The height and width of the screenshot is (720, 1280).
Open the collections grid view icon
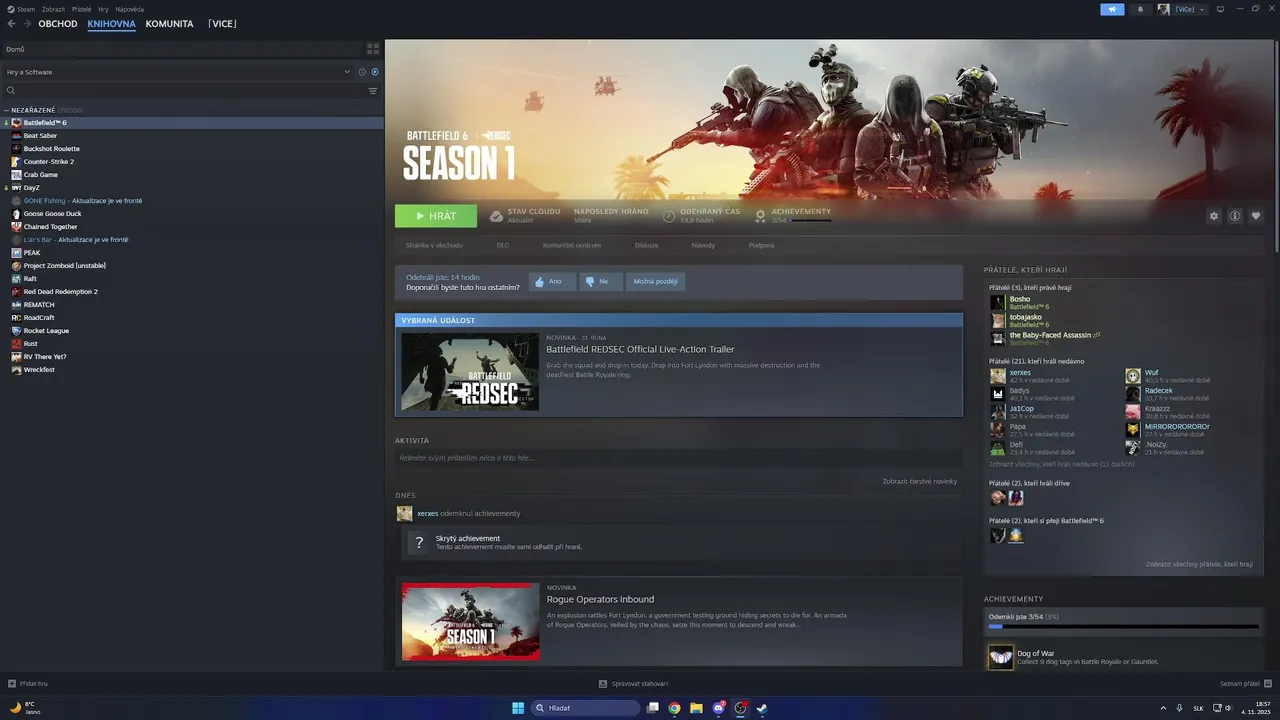pyautogui.click(x=373, y=48)
